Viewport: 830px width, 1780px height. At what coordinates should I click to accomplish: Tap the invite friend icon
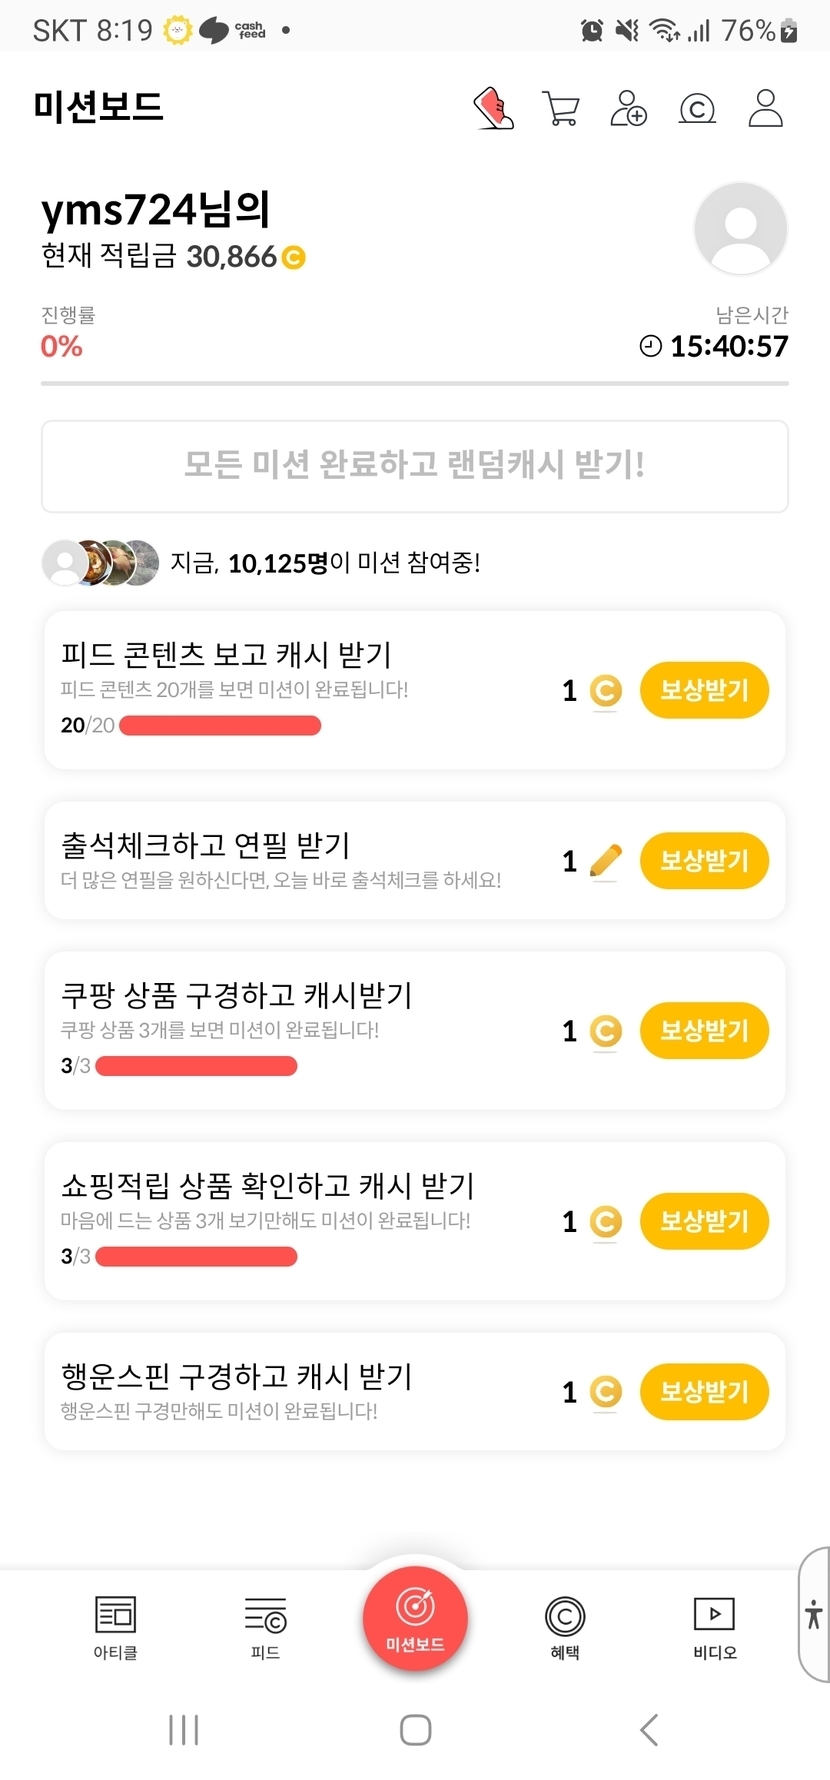628,108
